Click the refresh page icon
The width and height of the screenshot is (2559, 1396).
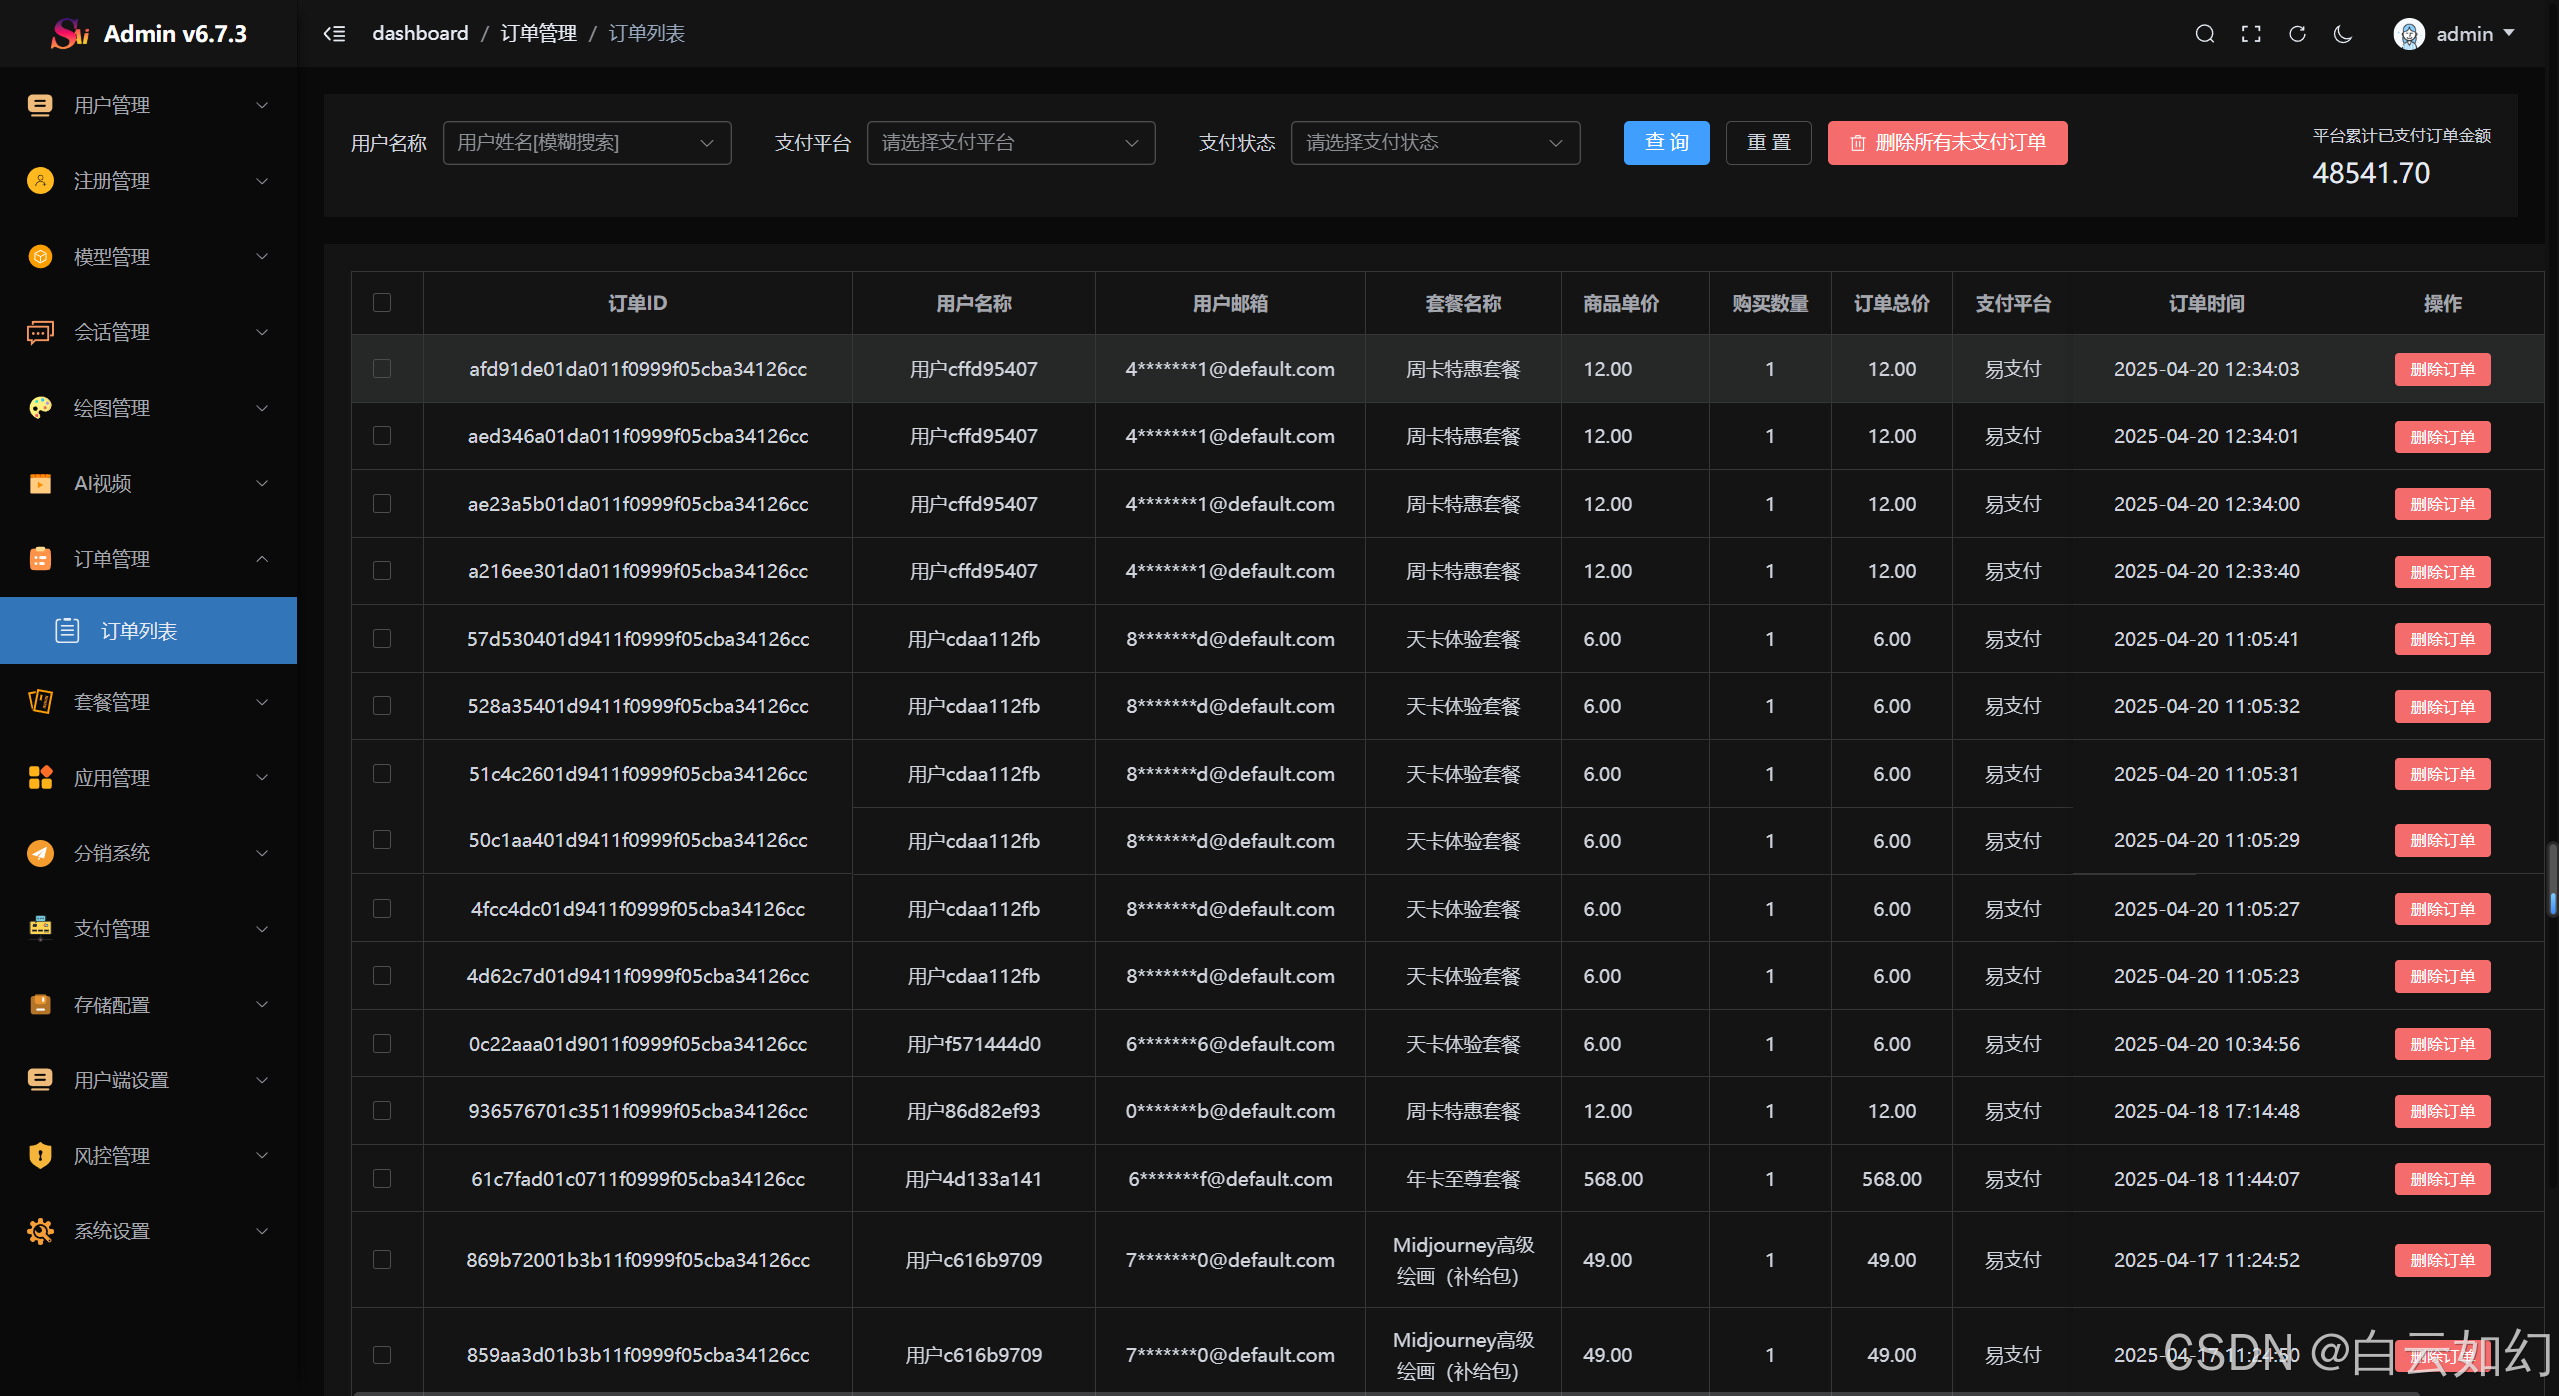pyautogui.click(x=2297, y=34)
